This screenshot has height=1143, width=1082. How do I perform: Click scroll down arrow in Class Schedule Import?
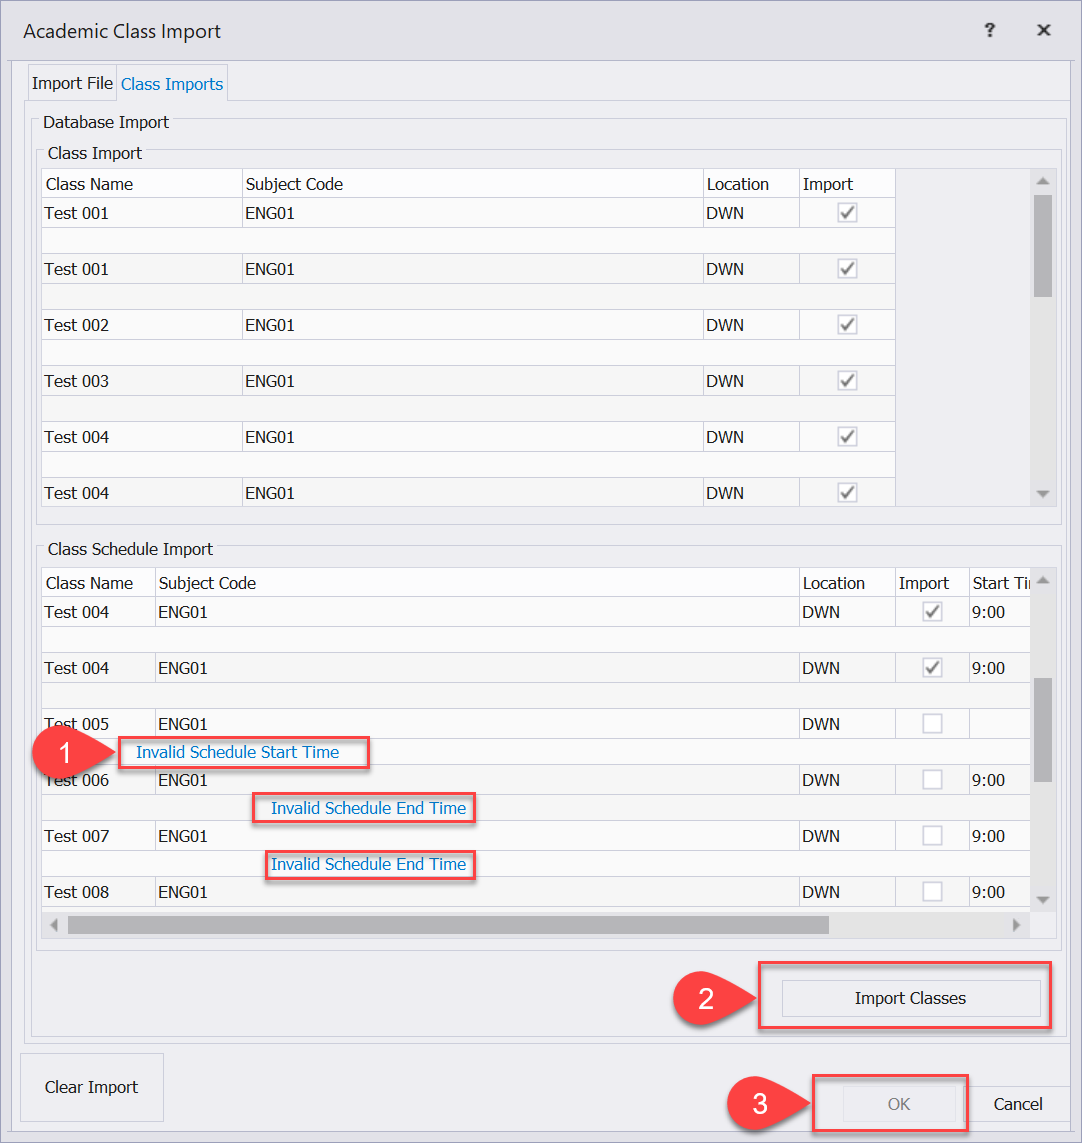(x=1043, y=899)
